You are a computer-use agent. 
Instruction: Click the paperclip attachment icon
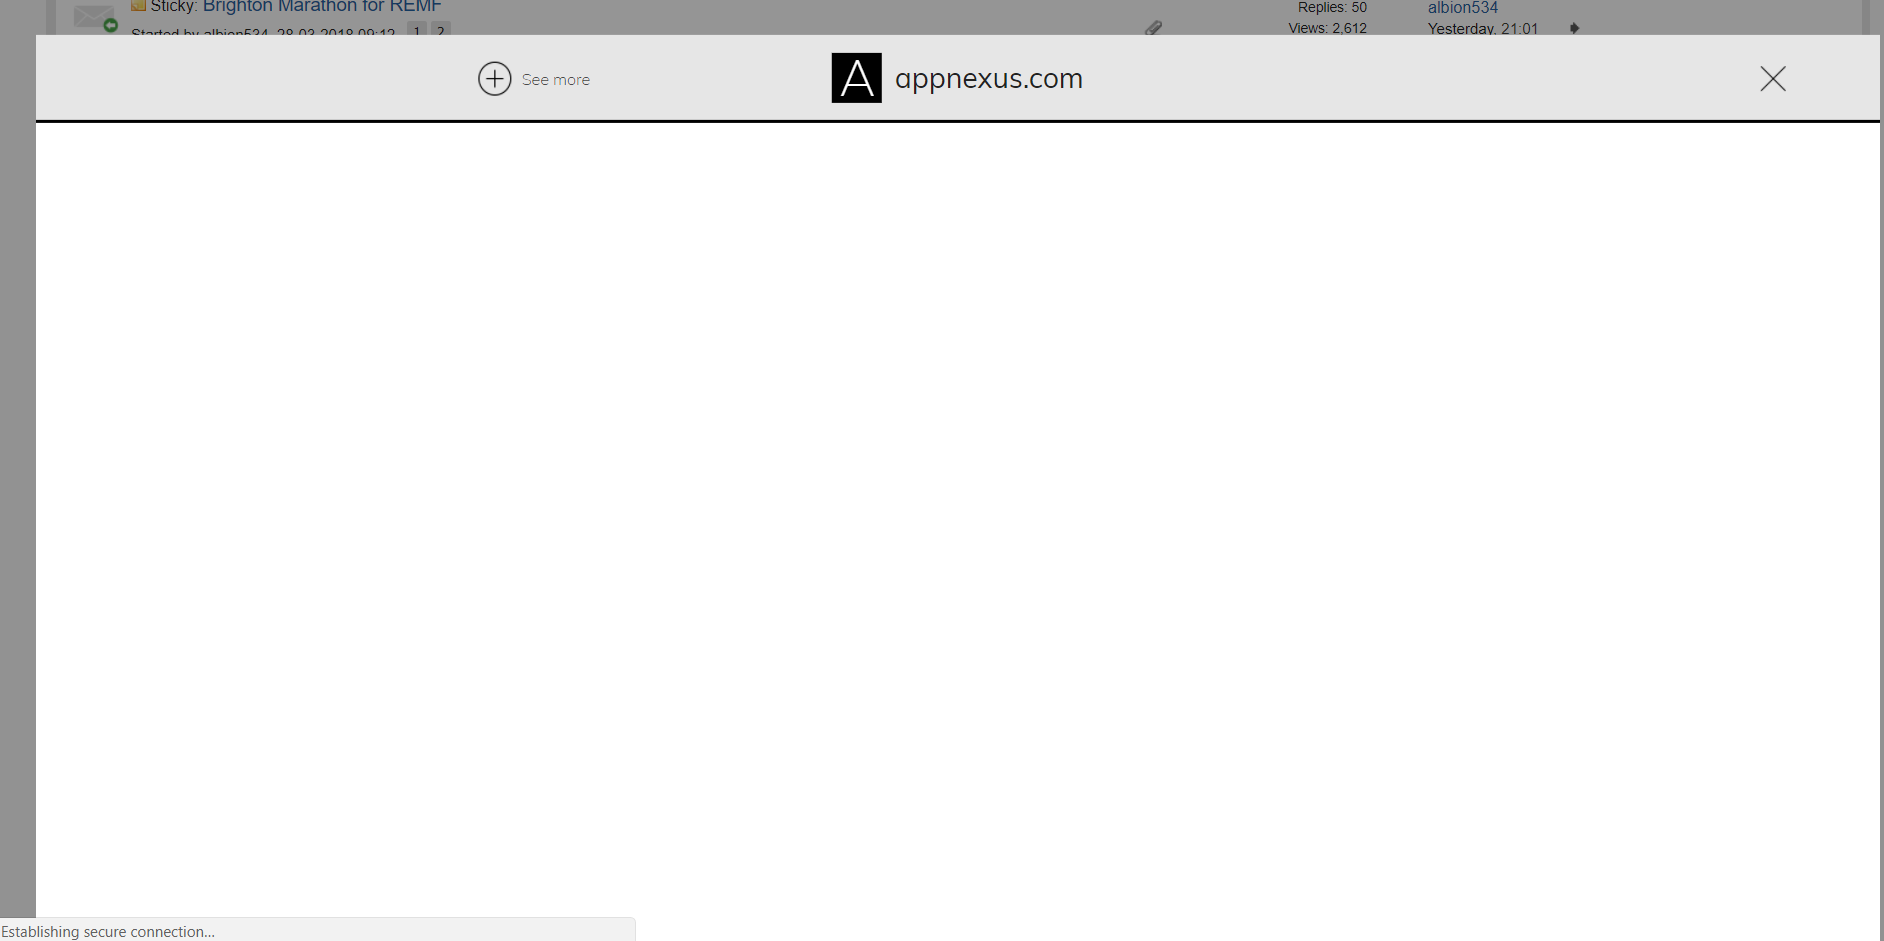point(1153,27)
